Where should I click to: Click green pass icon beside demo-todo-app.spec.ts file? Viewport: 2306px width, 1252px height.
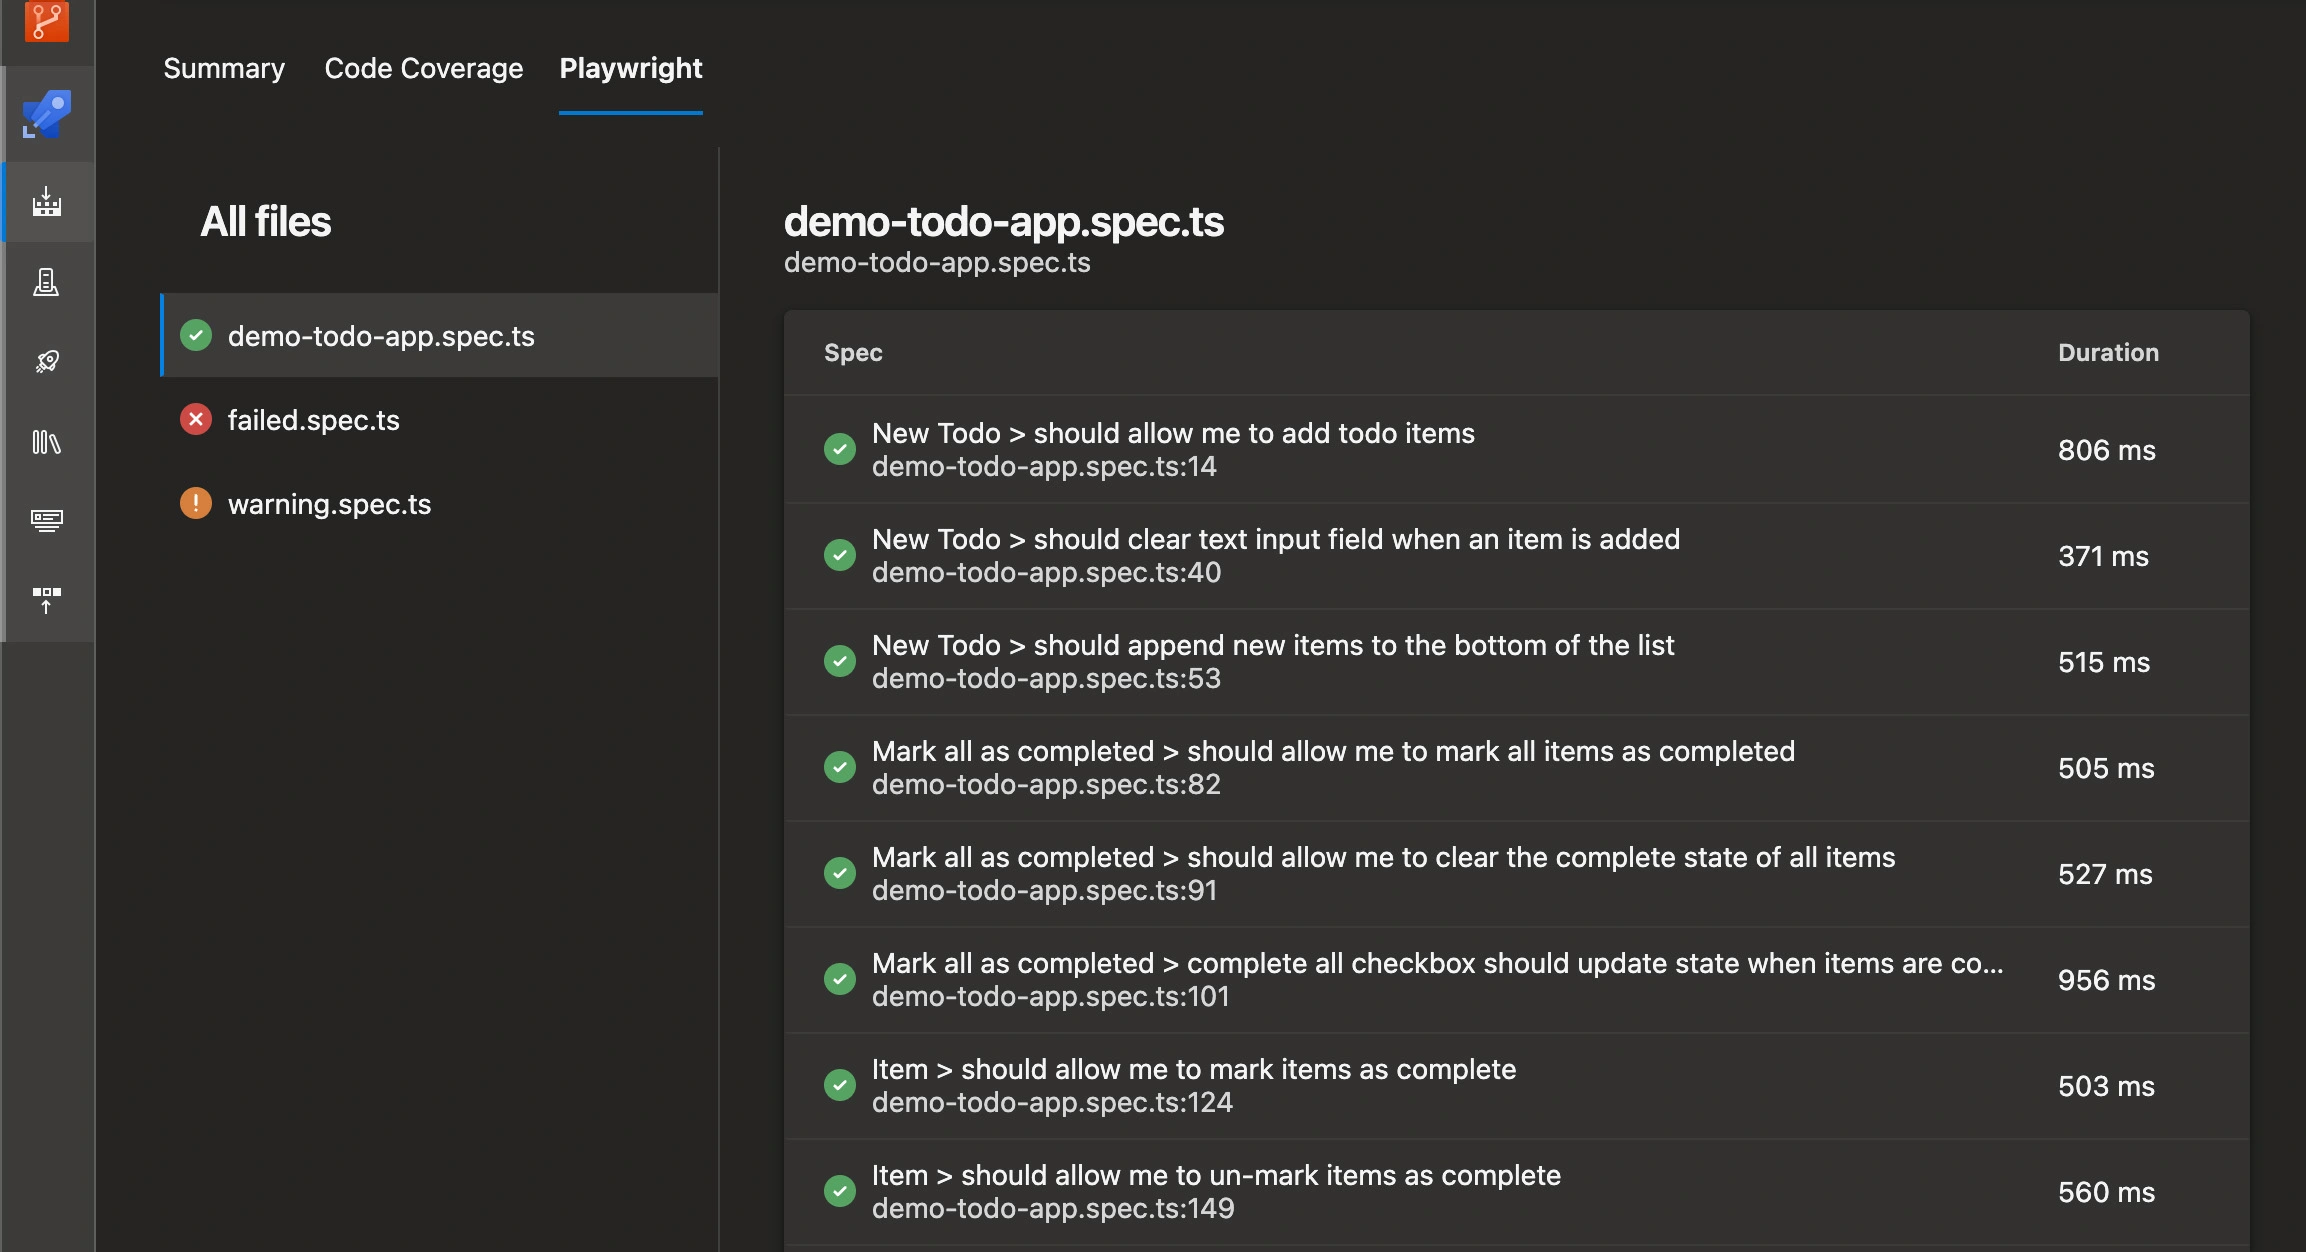[196, 335]
